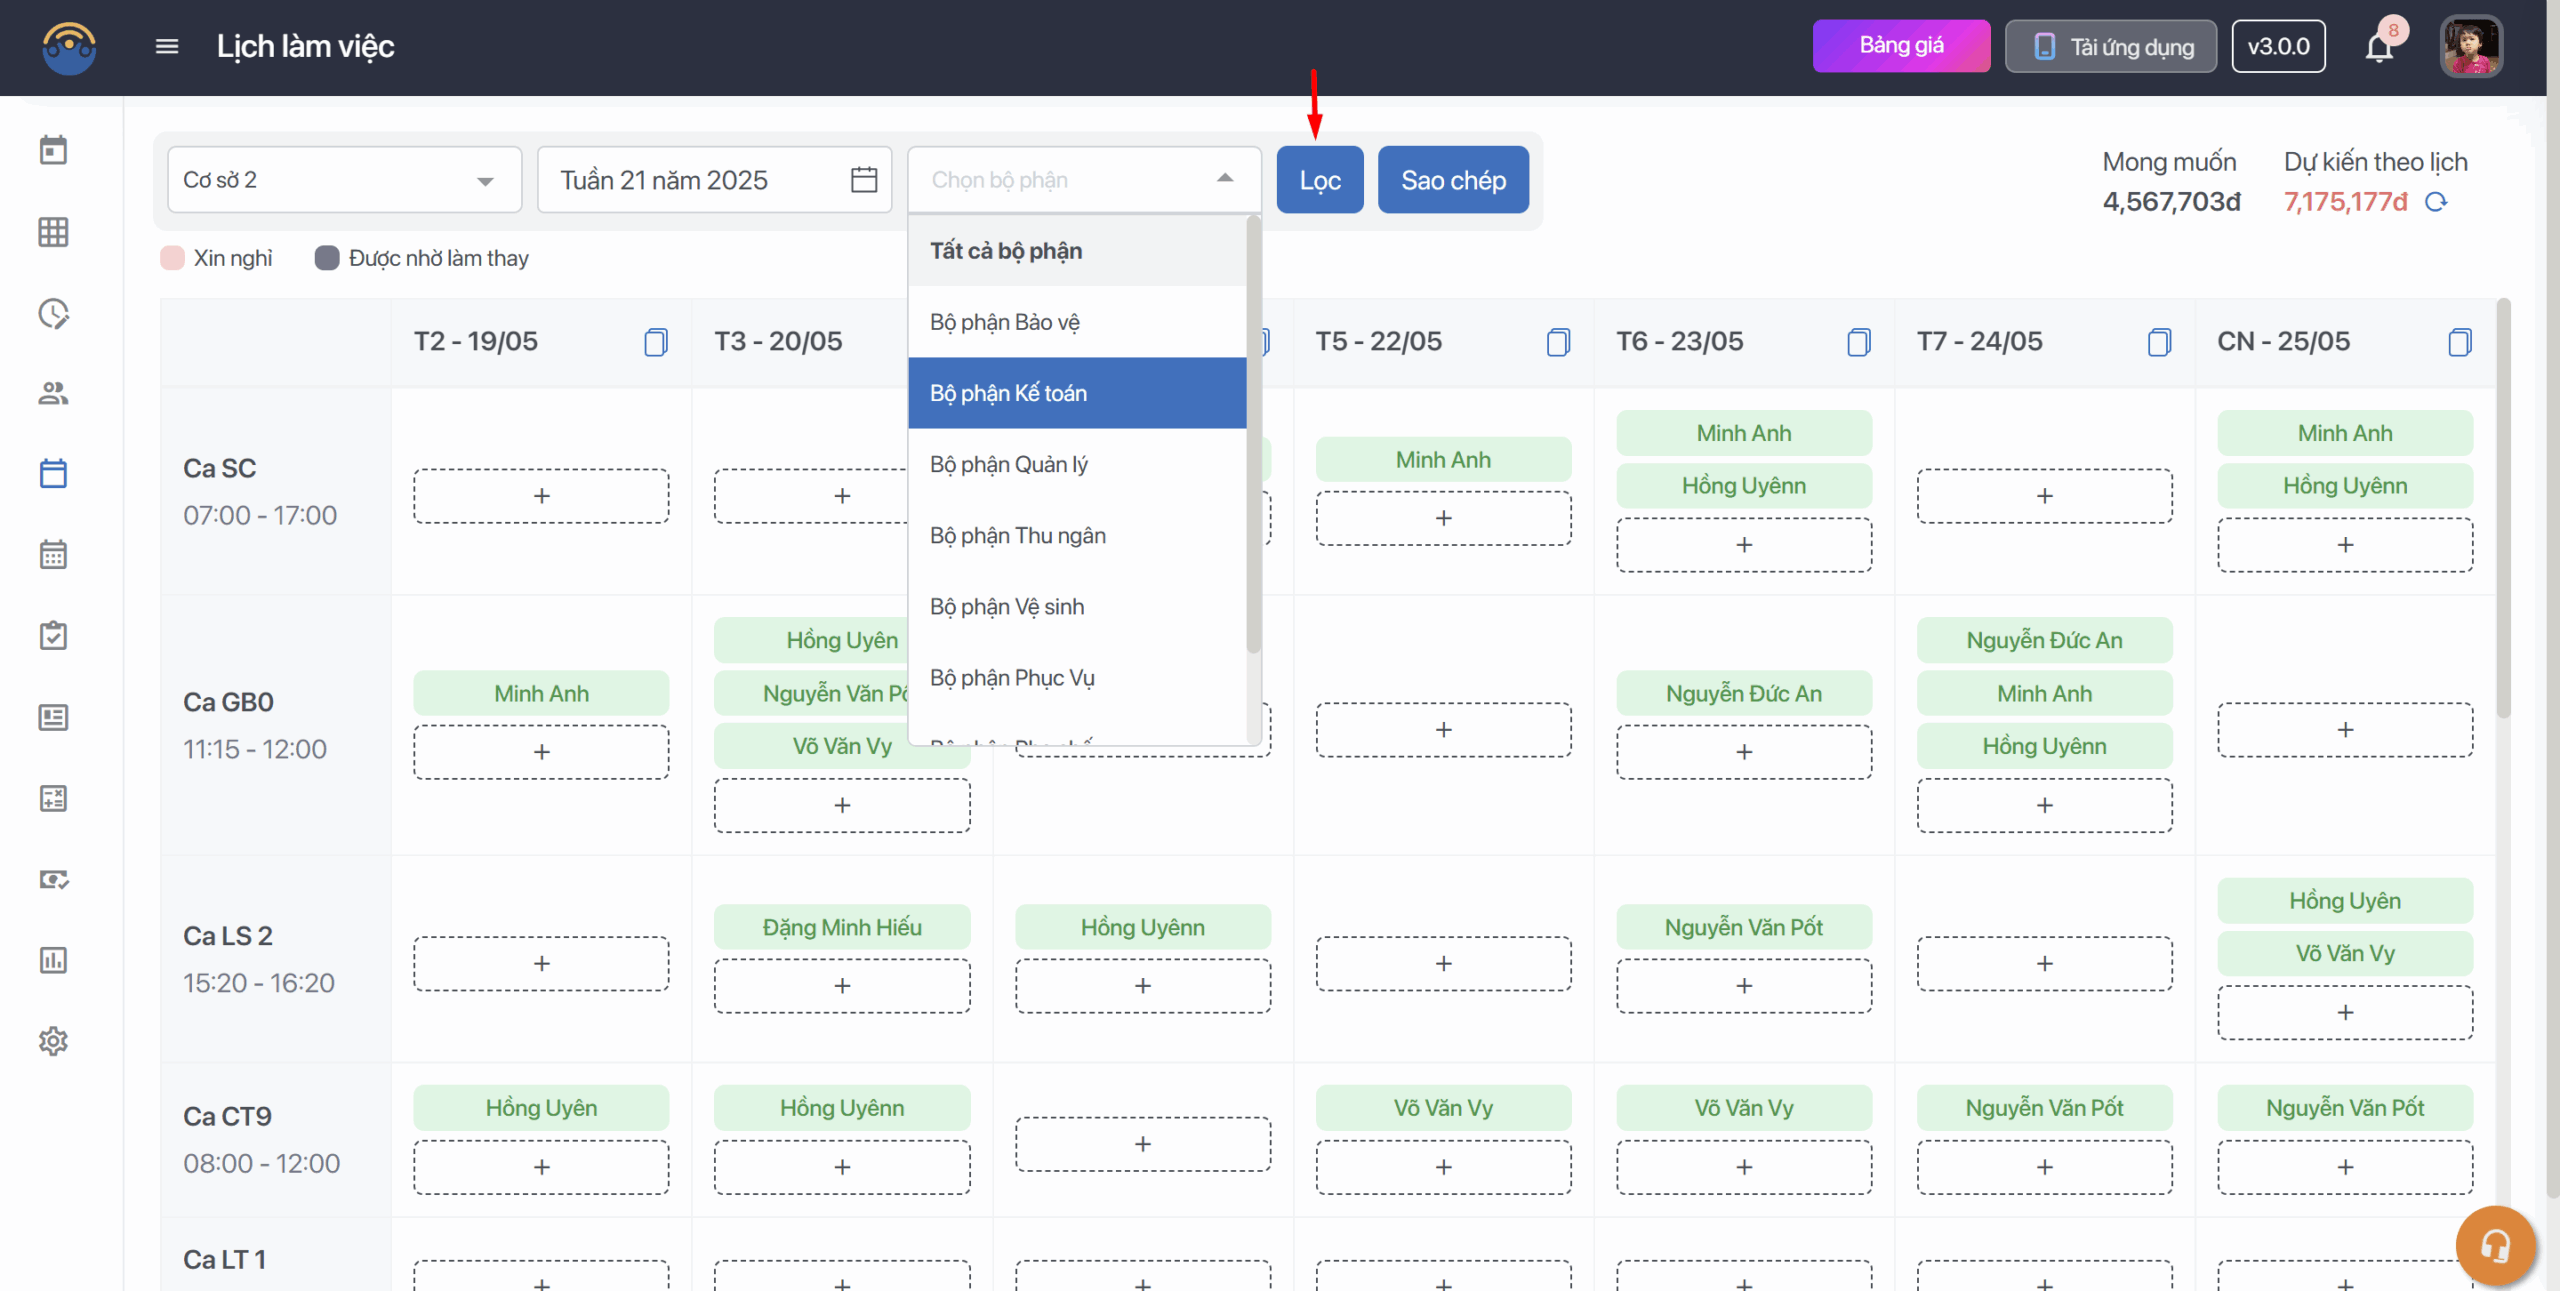Open the employees icon in sidebar
2560x1291 pixels.
click(53, 393)
